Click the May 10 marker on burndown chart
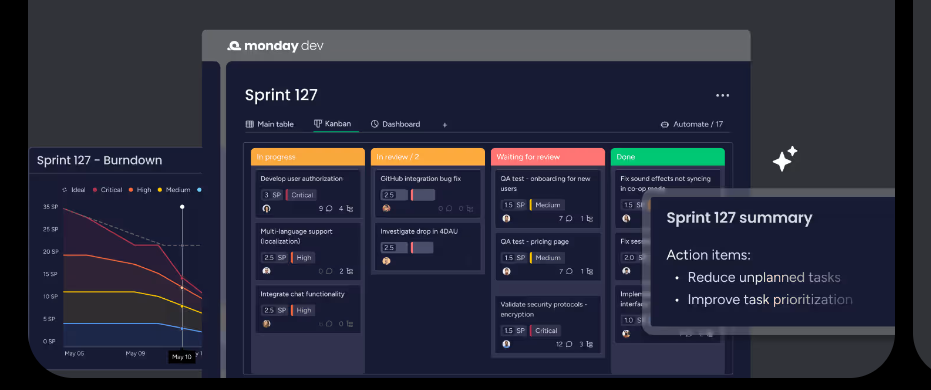The image size is (931, 390). (x=182, y=357)
